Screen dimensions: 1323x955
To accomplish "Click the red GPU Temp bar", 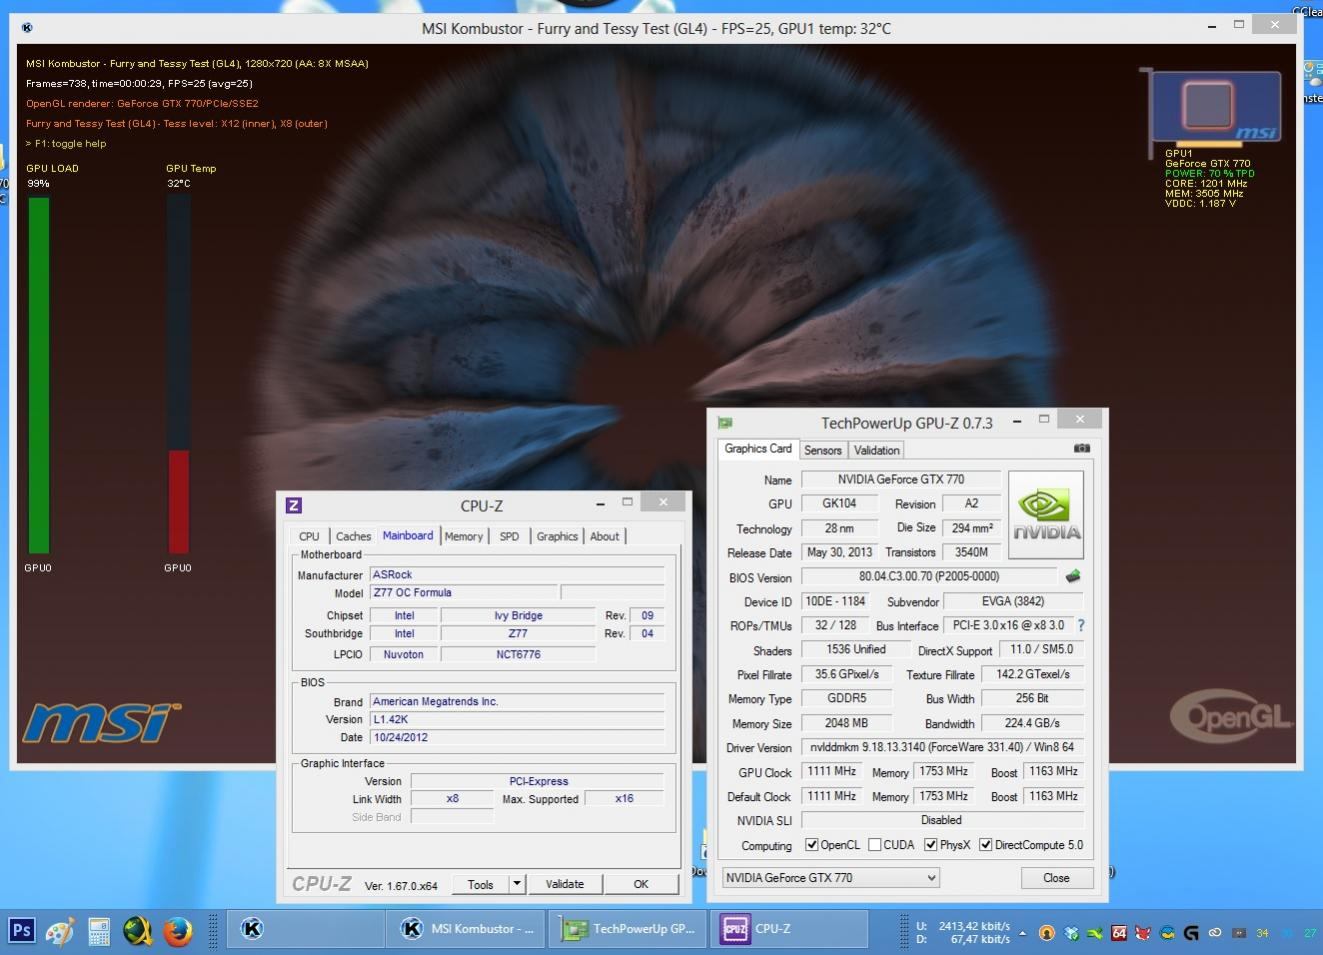I will pyautogui.click(x=178, y=501).
